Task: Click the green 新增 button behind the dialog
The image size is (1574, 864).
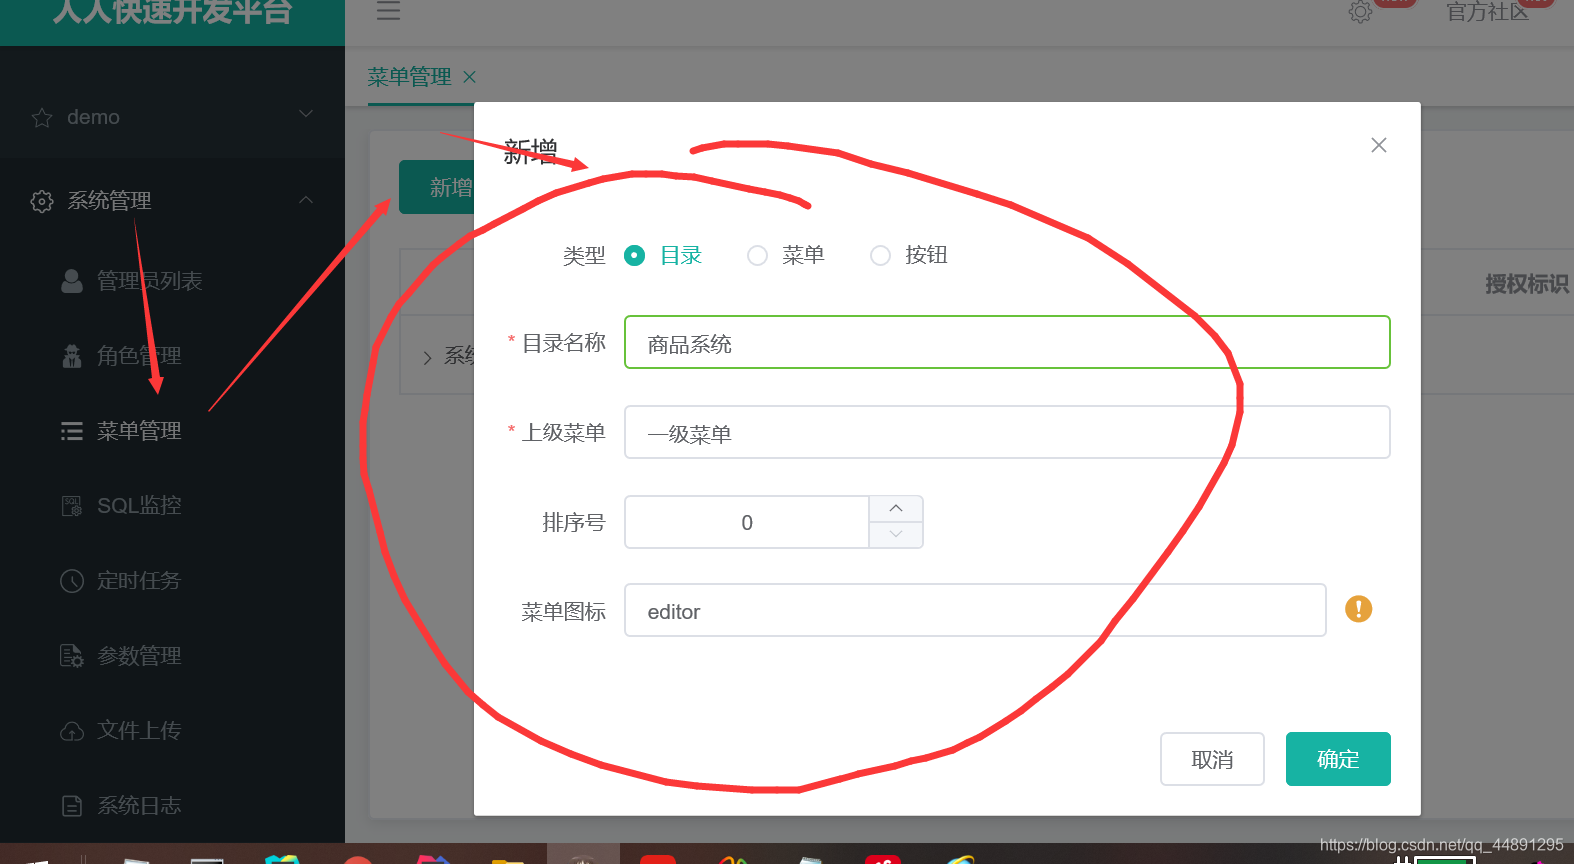Action: (437, 187)
